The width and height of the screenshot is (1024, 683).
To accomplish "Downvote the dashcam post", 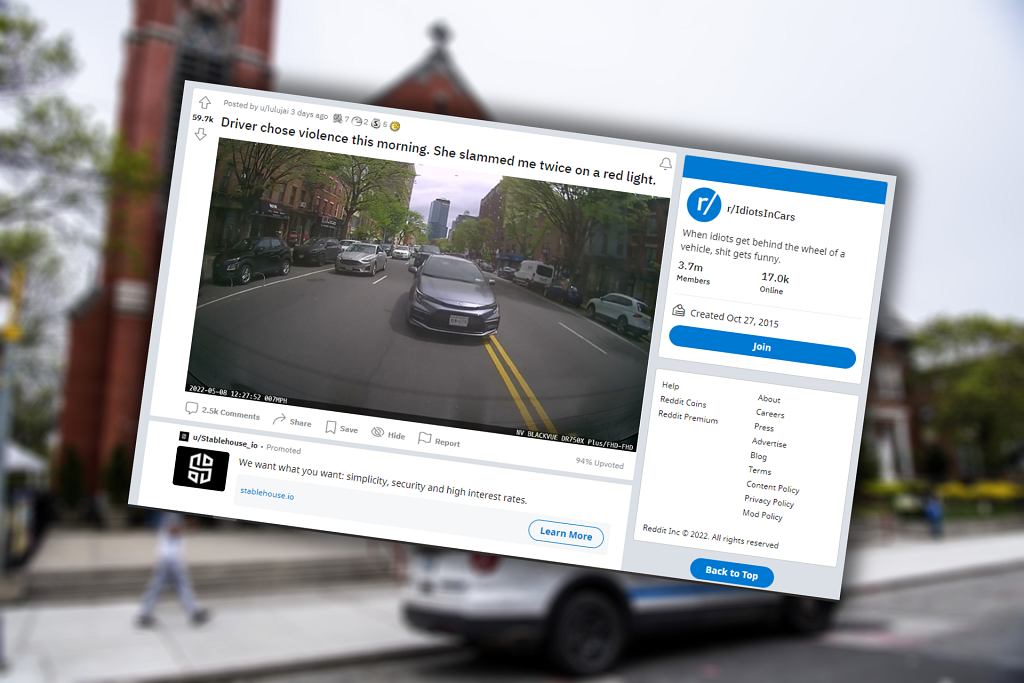I will (200, 134).
